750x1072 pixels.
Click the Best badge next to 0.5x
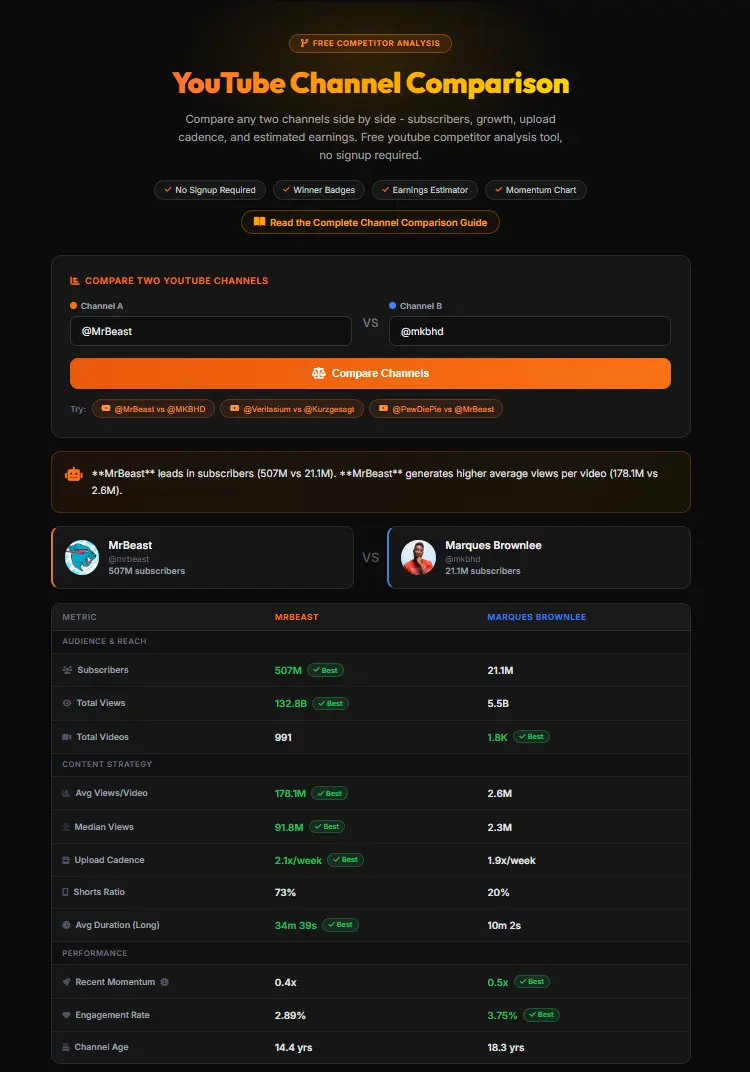coord(532,981)
